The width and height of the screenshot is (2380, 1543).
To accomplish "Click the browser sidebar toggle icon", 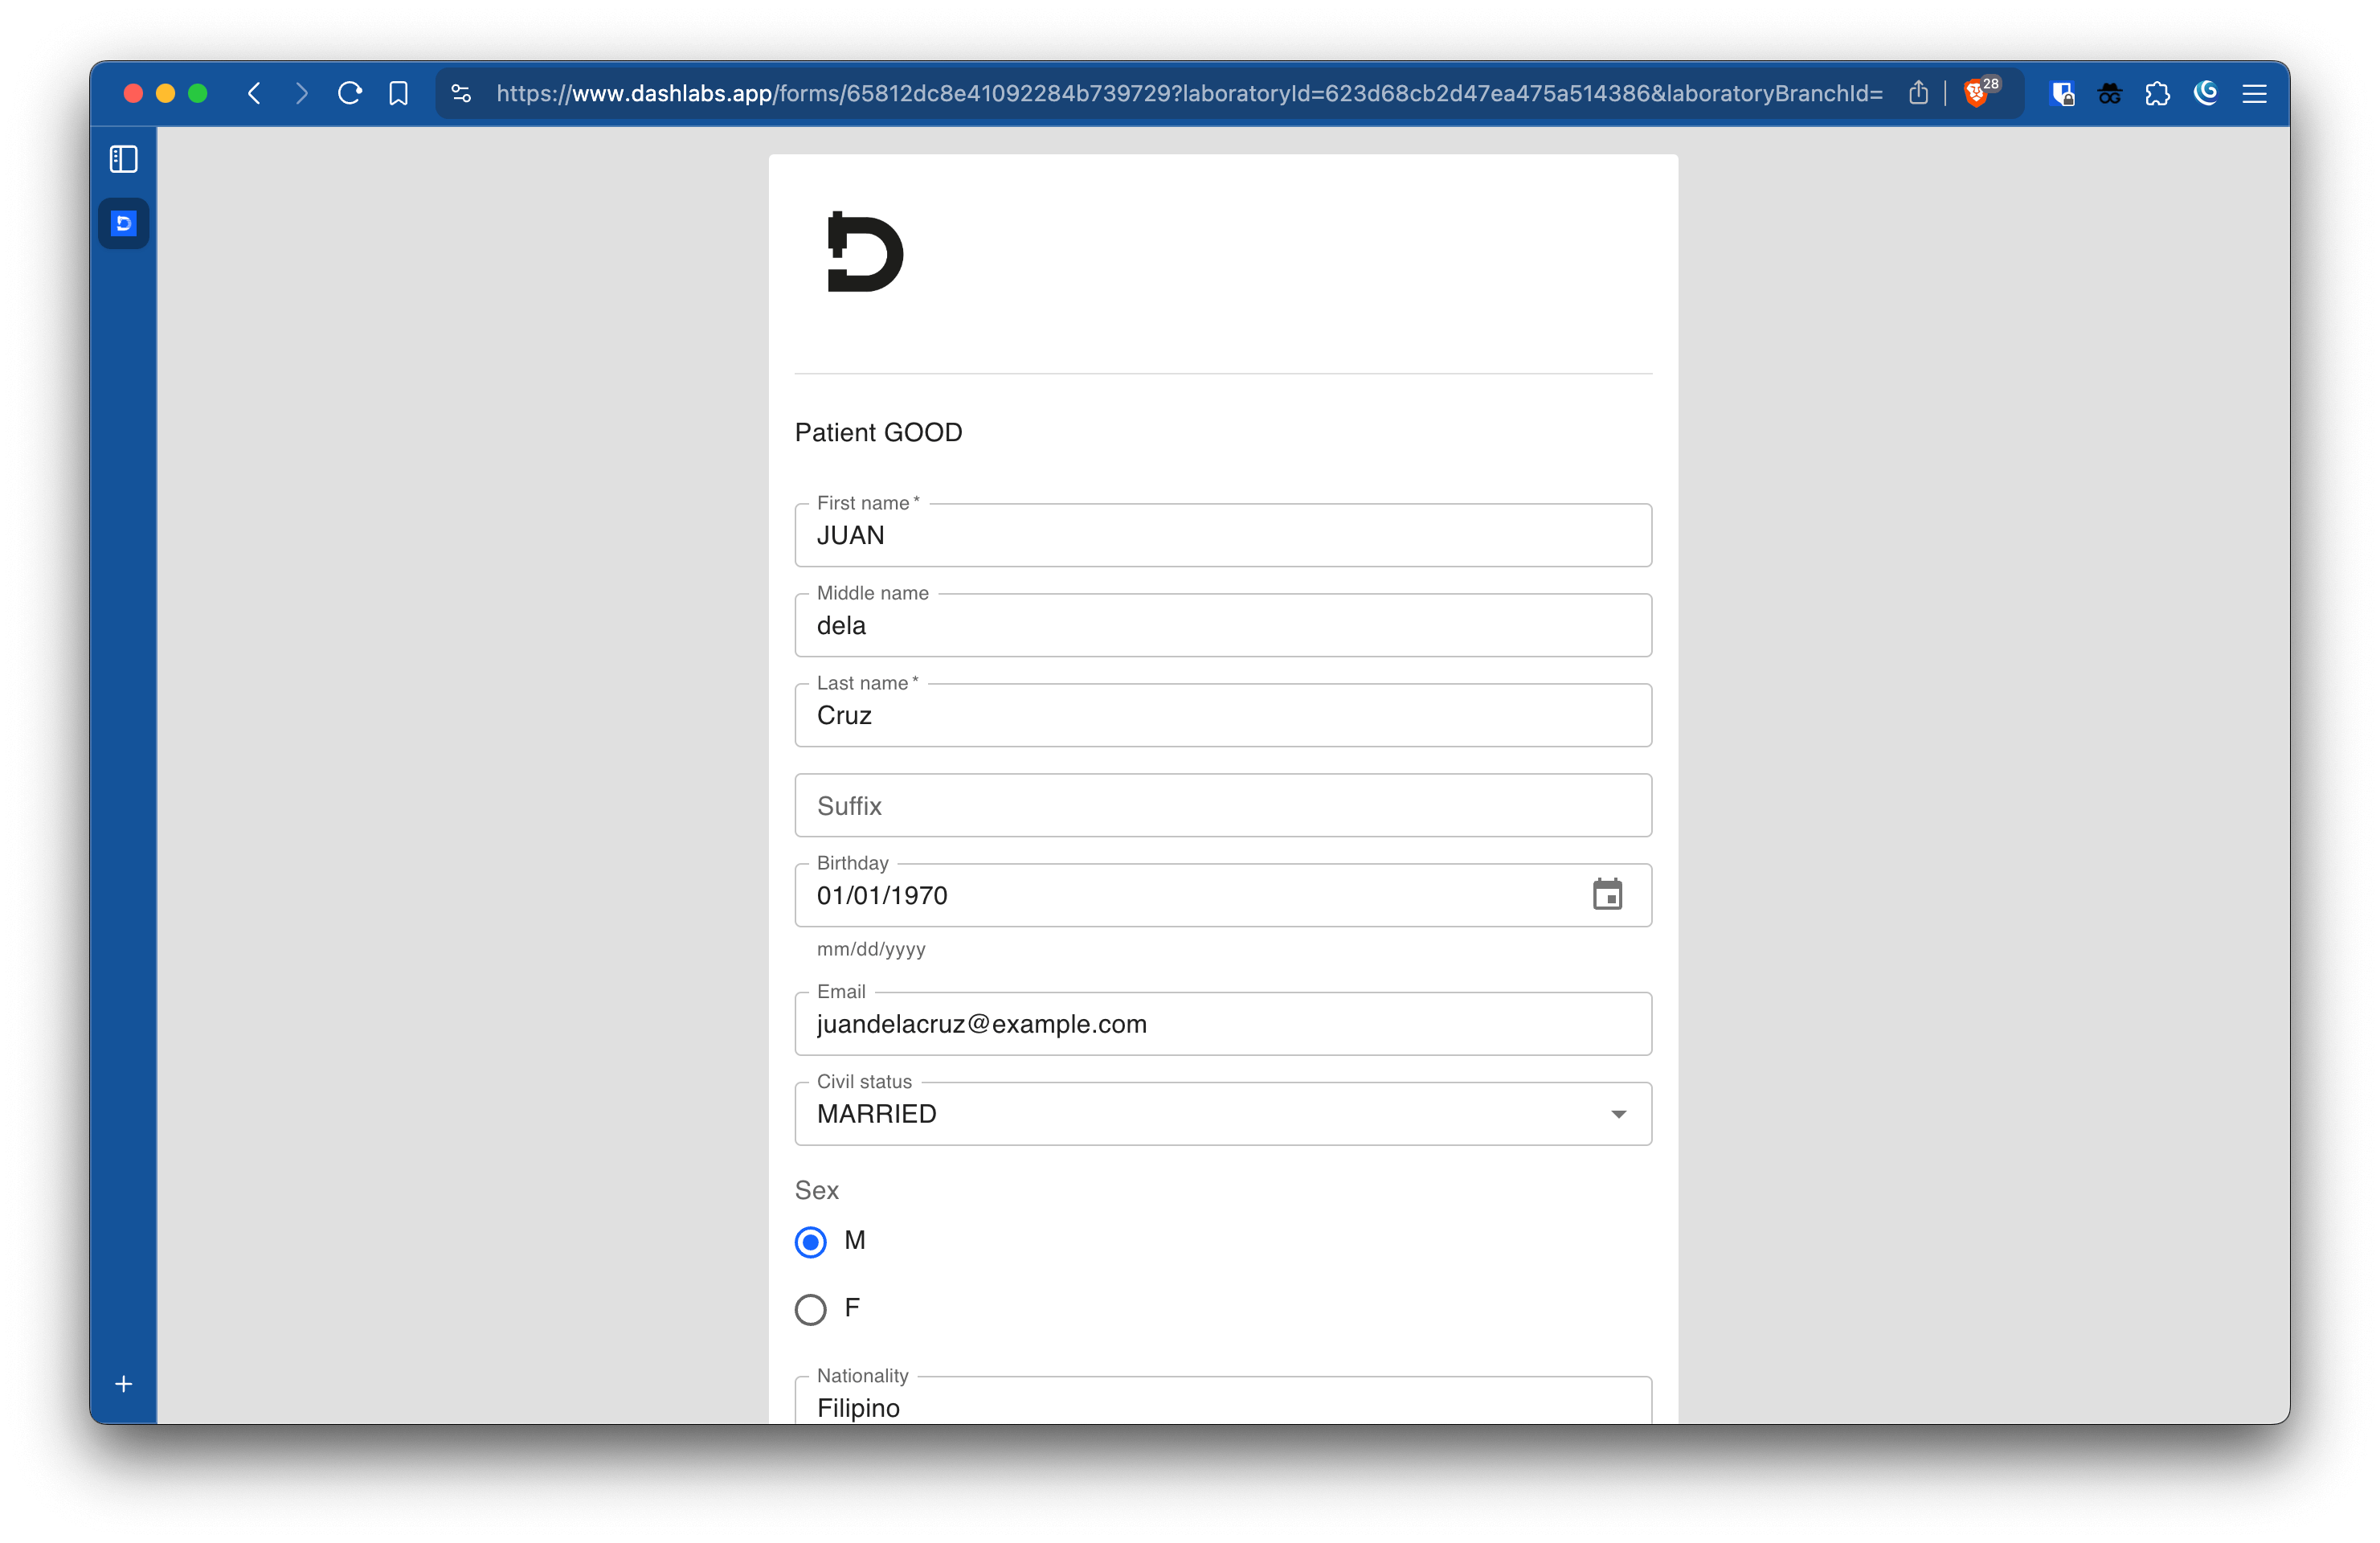I will coord(125,160).
